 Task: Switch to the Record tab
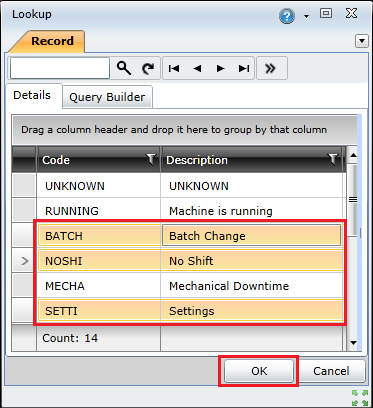(47, 41)
